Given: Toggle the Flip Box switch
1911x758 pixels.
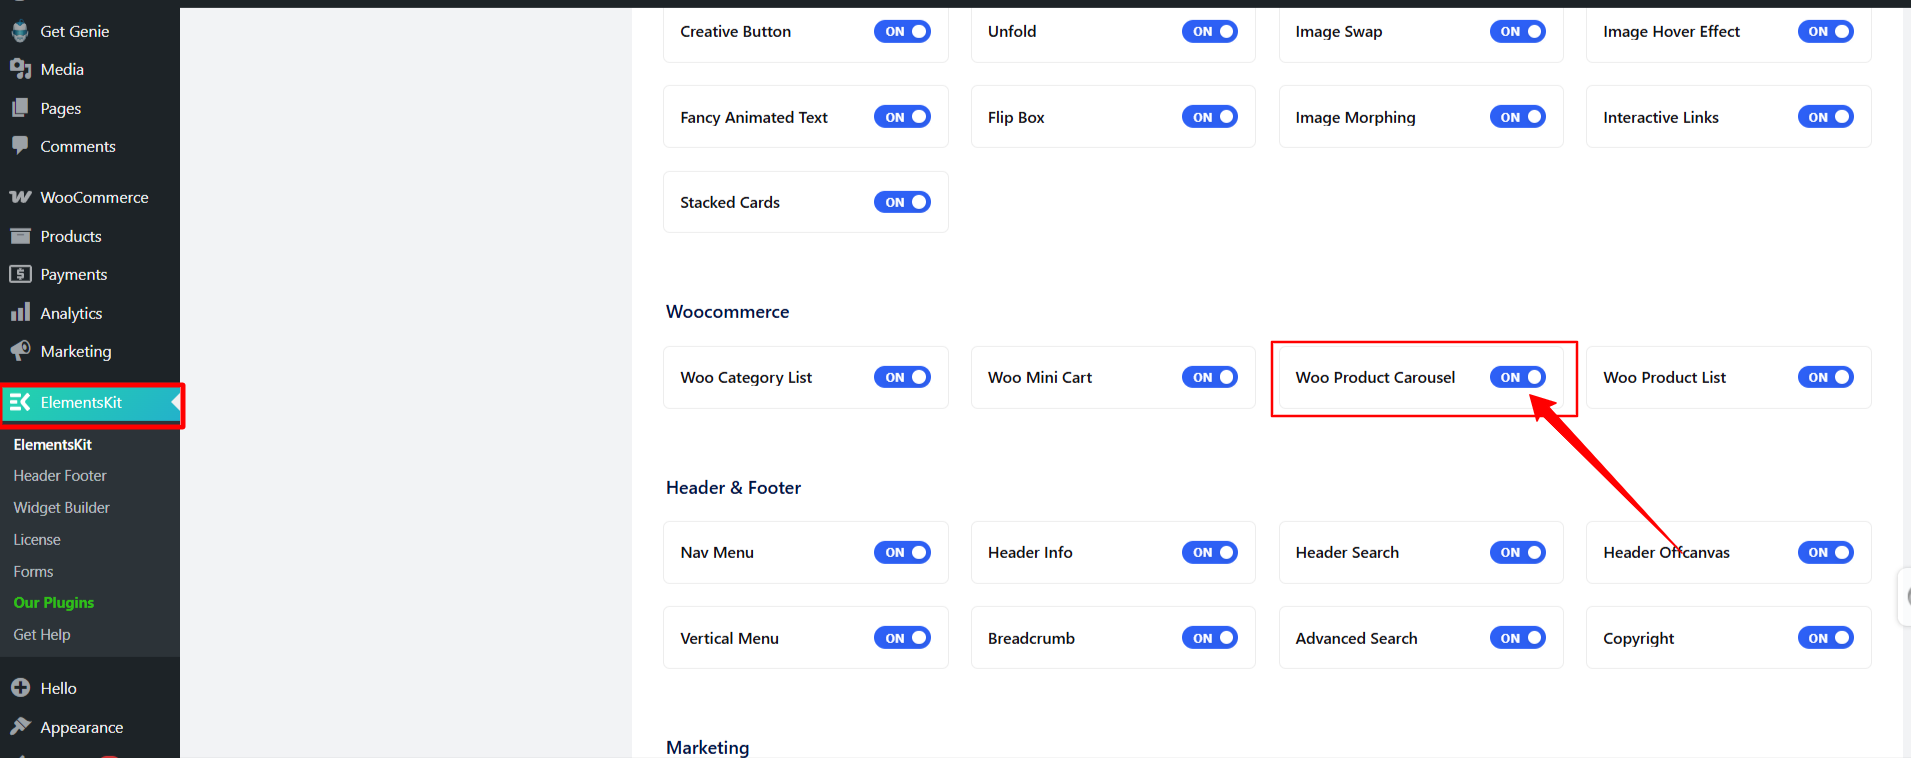Looking at the screenshot, I should [1210, 117].
